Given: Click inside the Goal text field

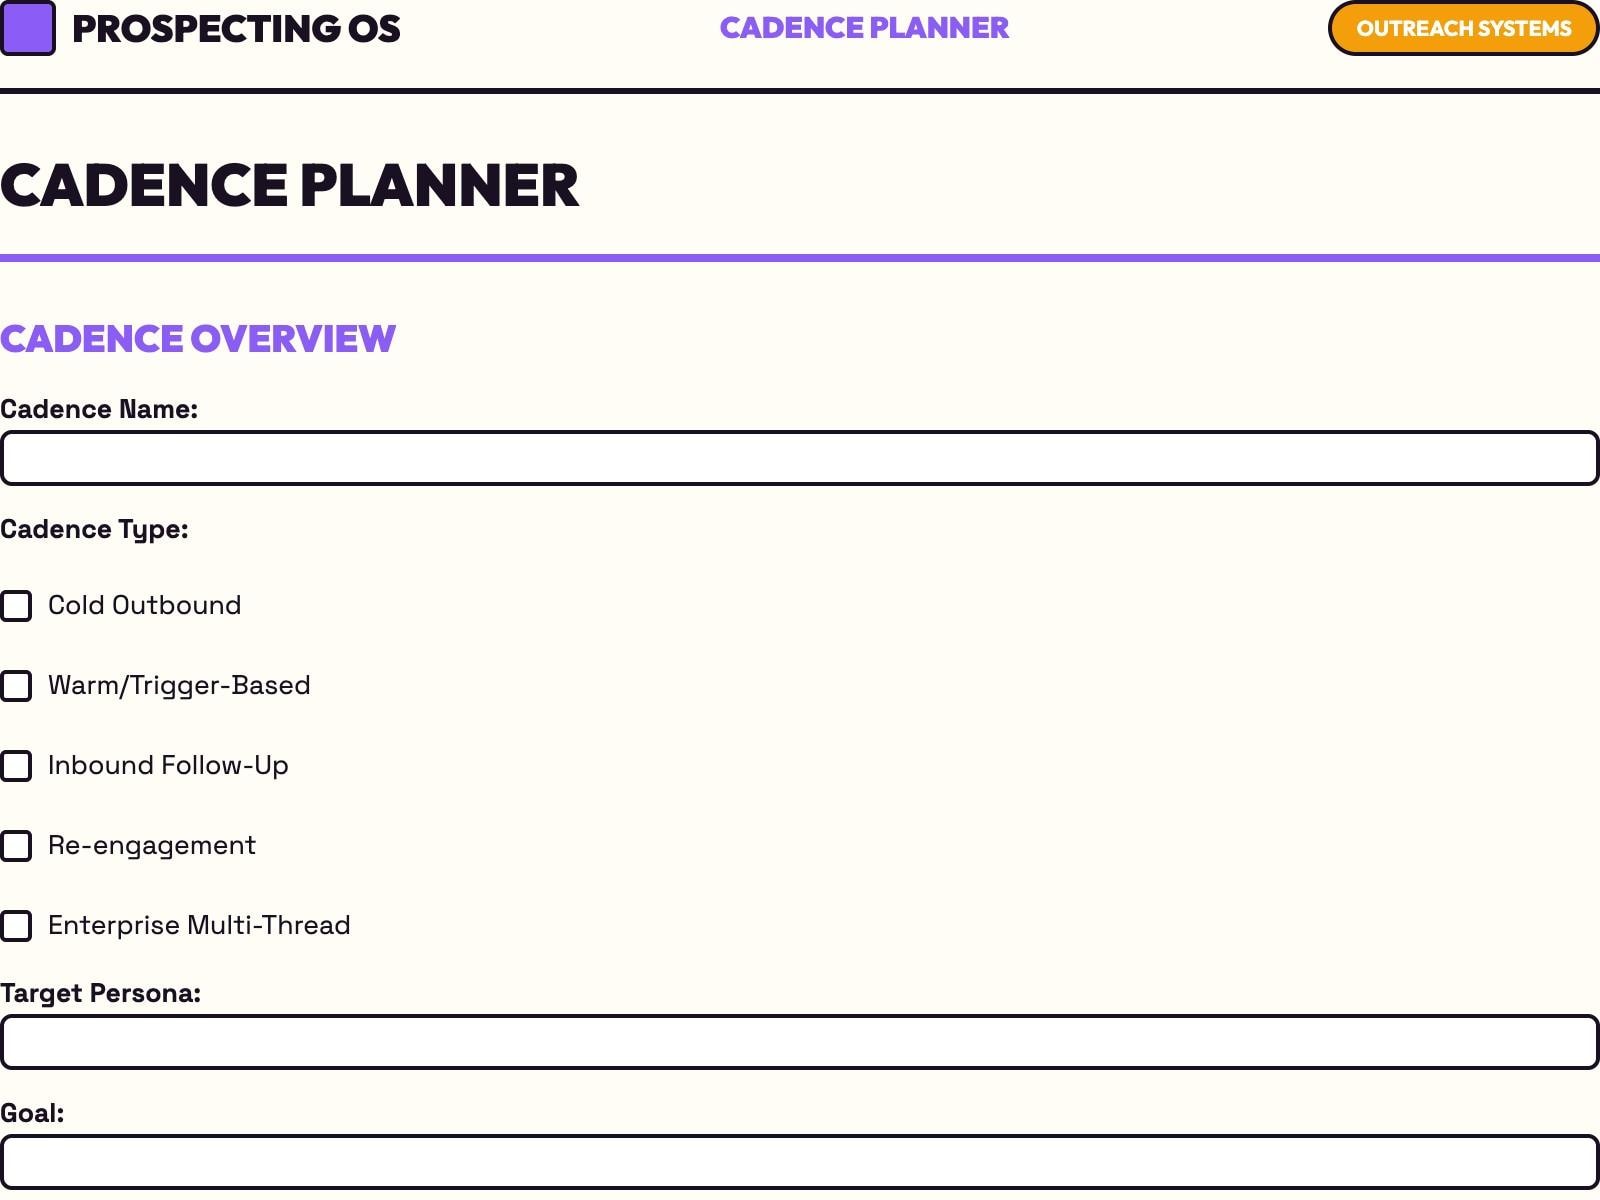Looking at the screenshot, I should point(800,1162).
